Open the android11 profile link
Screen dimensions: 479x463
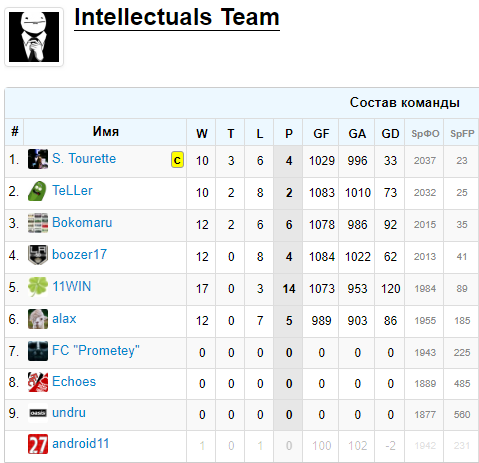[x=81, y=443]
